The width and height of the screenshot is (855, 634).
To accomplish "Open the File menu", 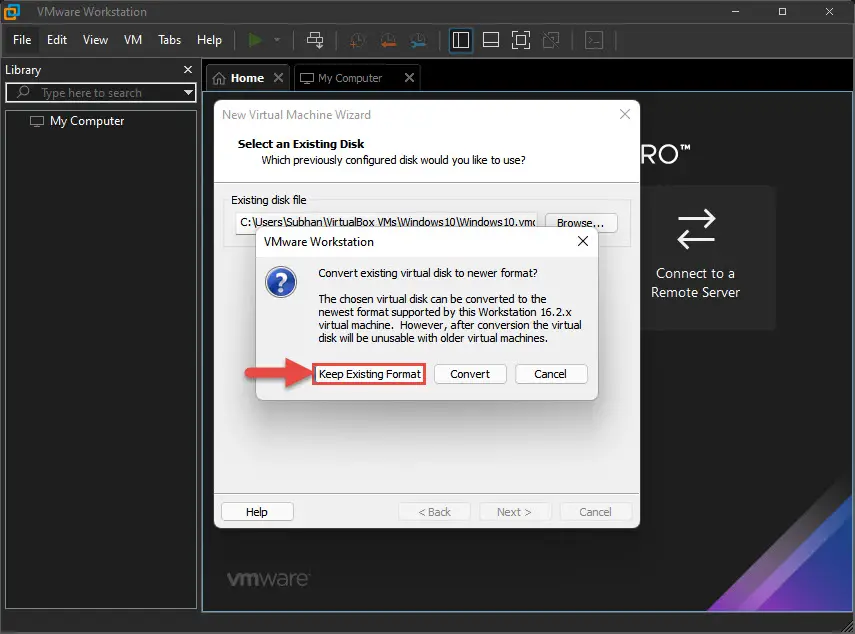I will coord(22,40).
